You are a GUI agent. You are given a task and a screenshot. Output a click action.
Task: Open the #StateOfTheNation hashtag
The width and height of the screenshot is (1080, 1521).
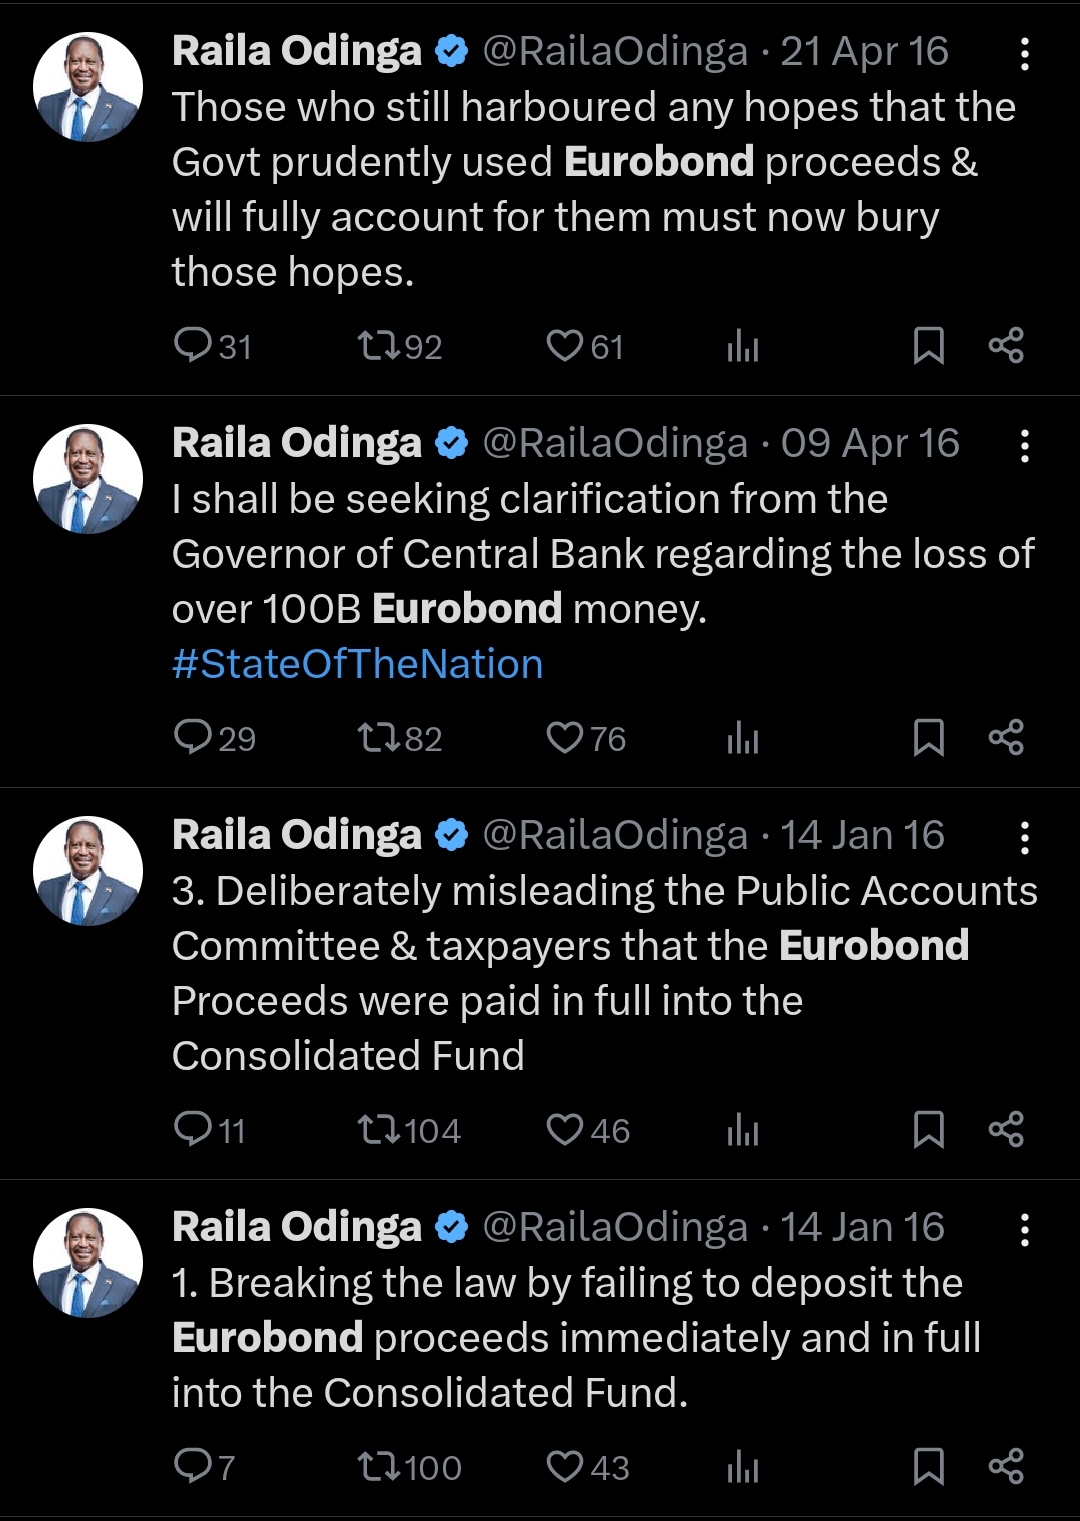(357, 664)
